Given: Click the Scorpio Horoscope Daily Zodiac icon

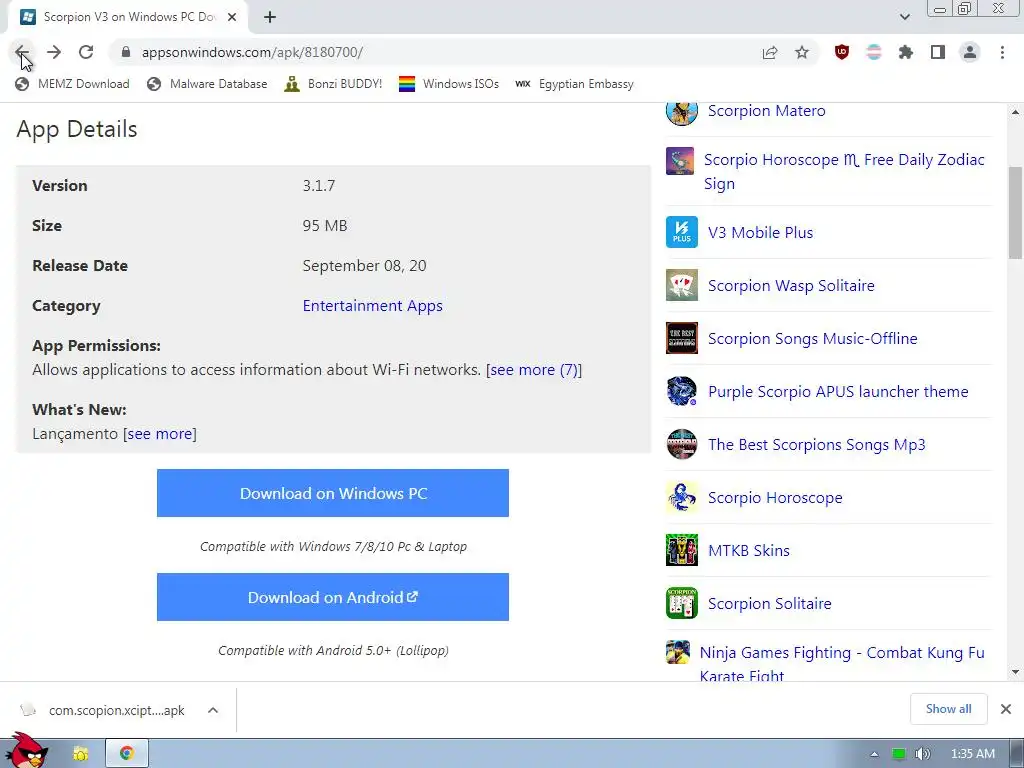Looking at the screenshot, I should pos(680,161).
